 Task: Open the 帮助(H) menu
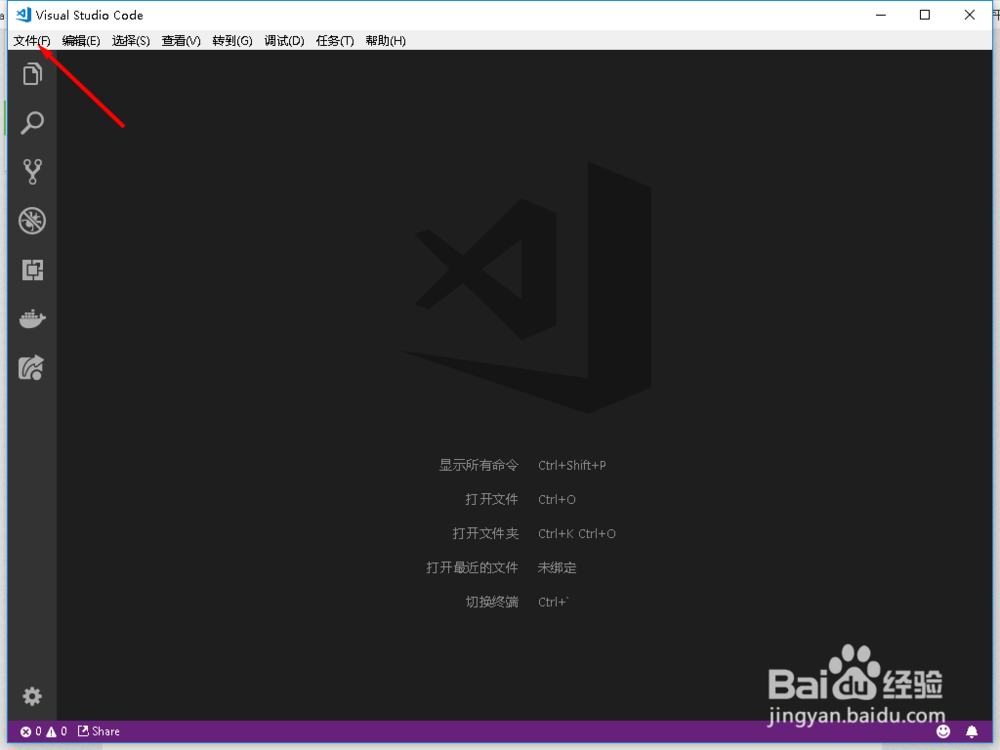pos(385,41)
